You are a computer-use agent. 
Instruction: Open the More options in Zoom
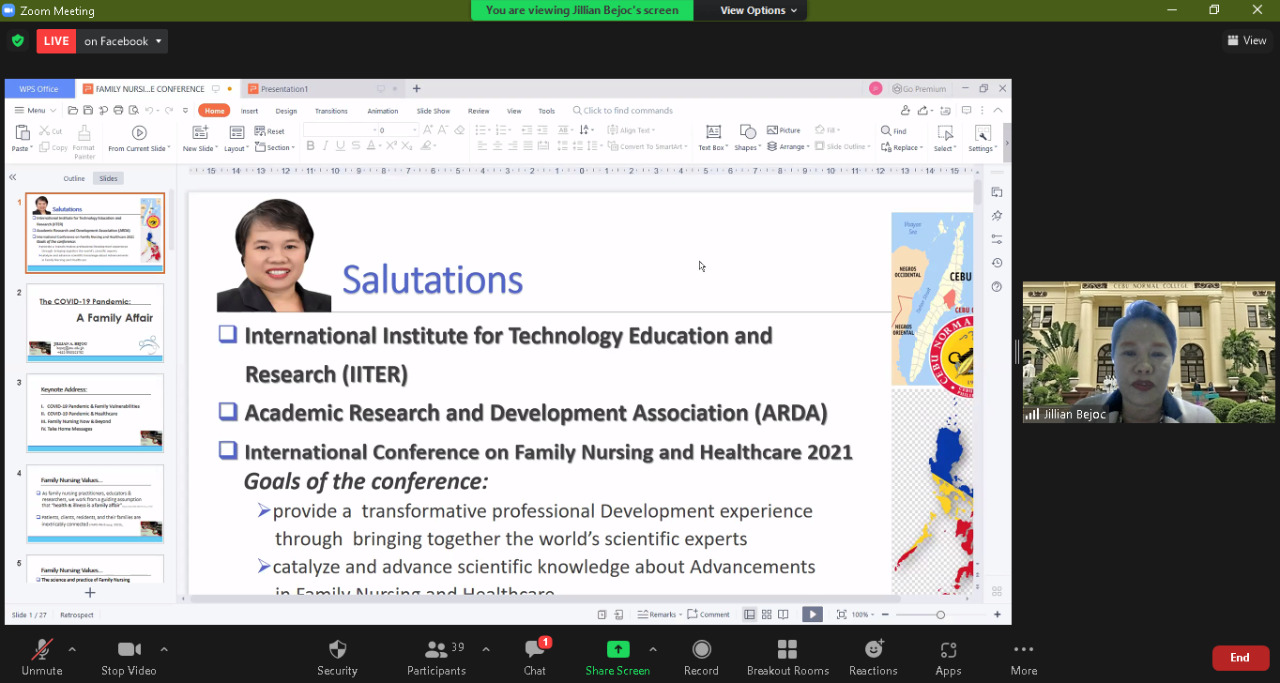(x=1024, y=658)
